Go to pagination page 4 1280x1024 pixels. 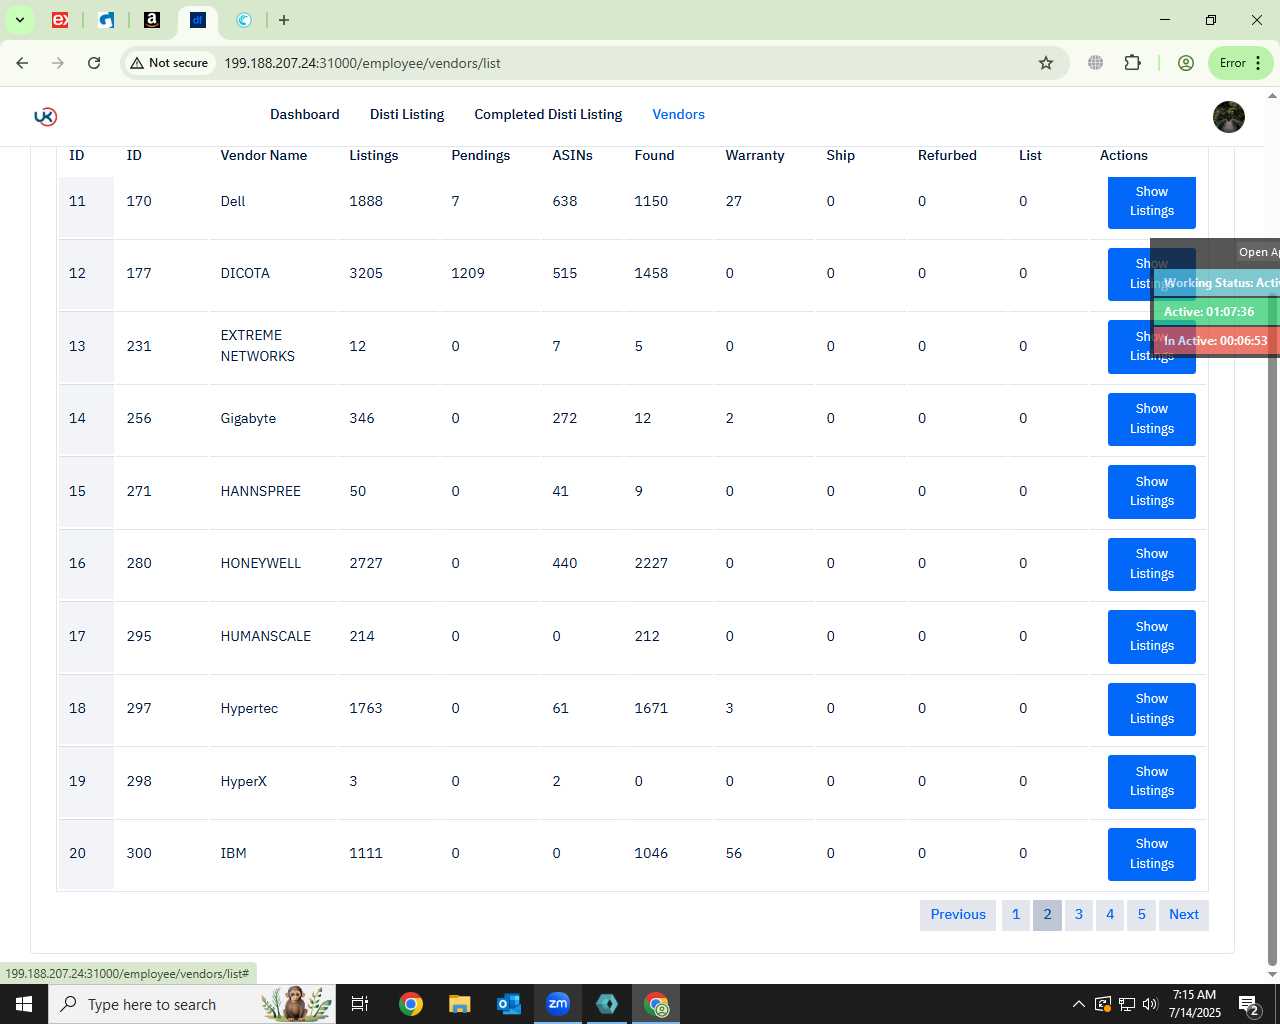click(1110, 915)
